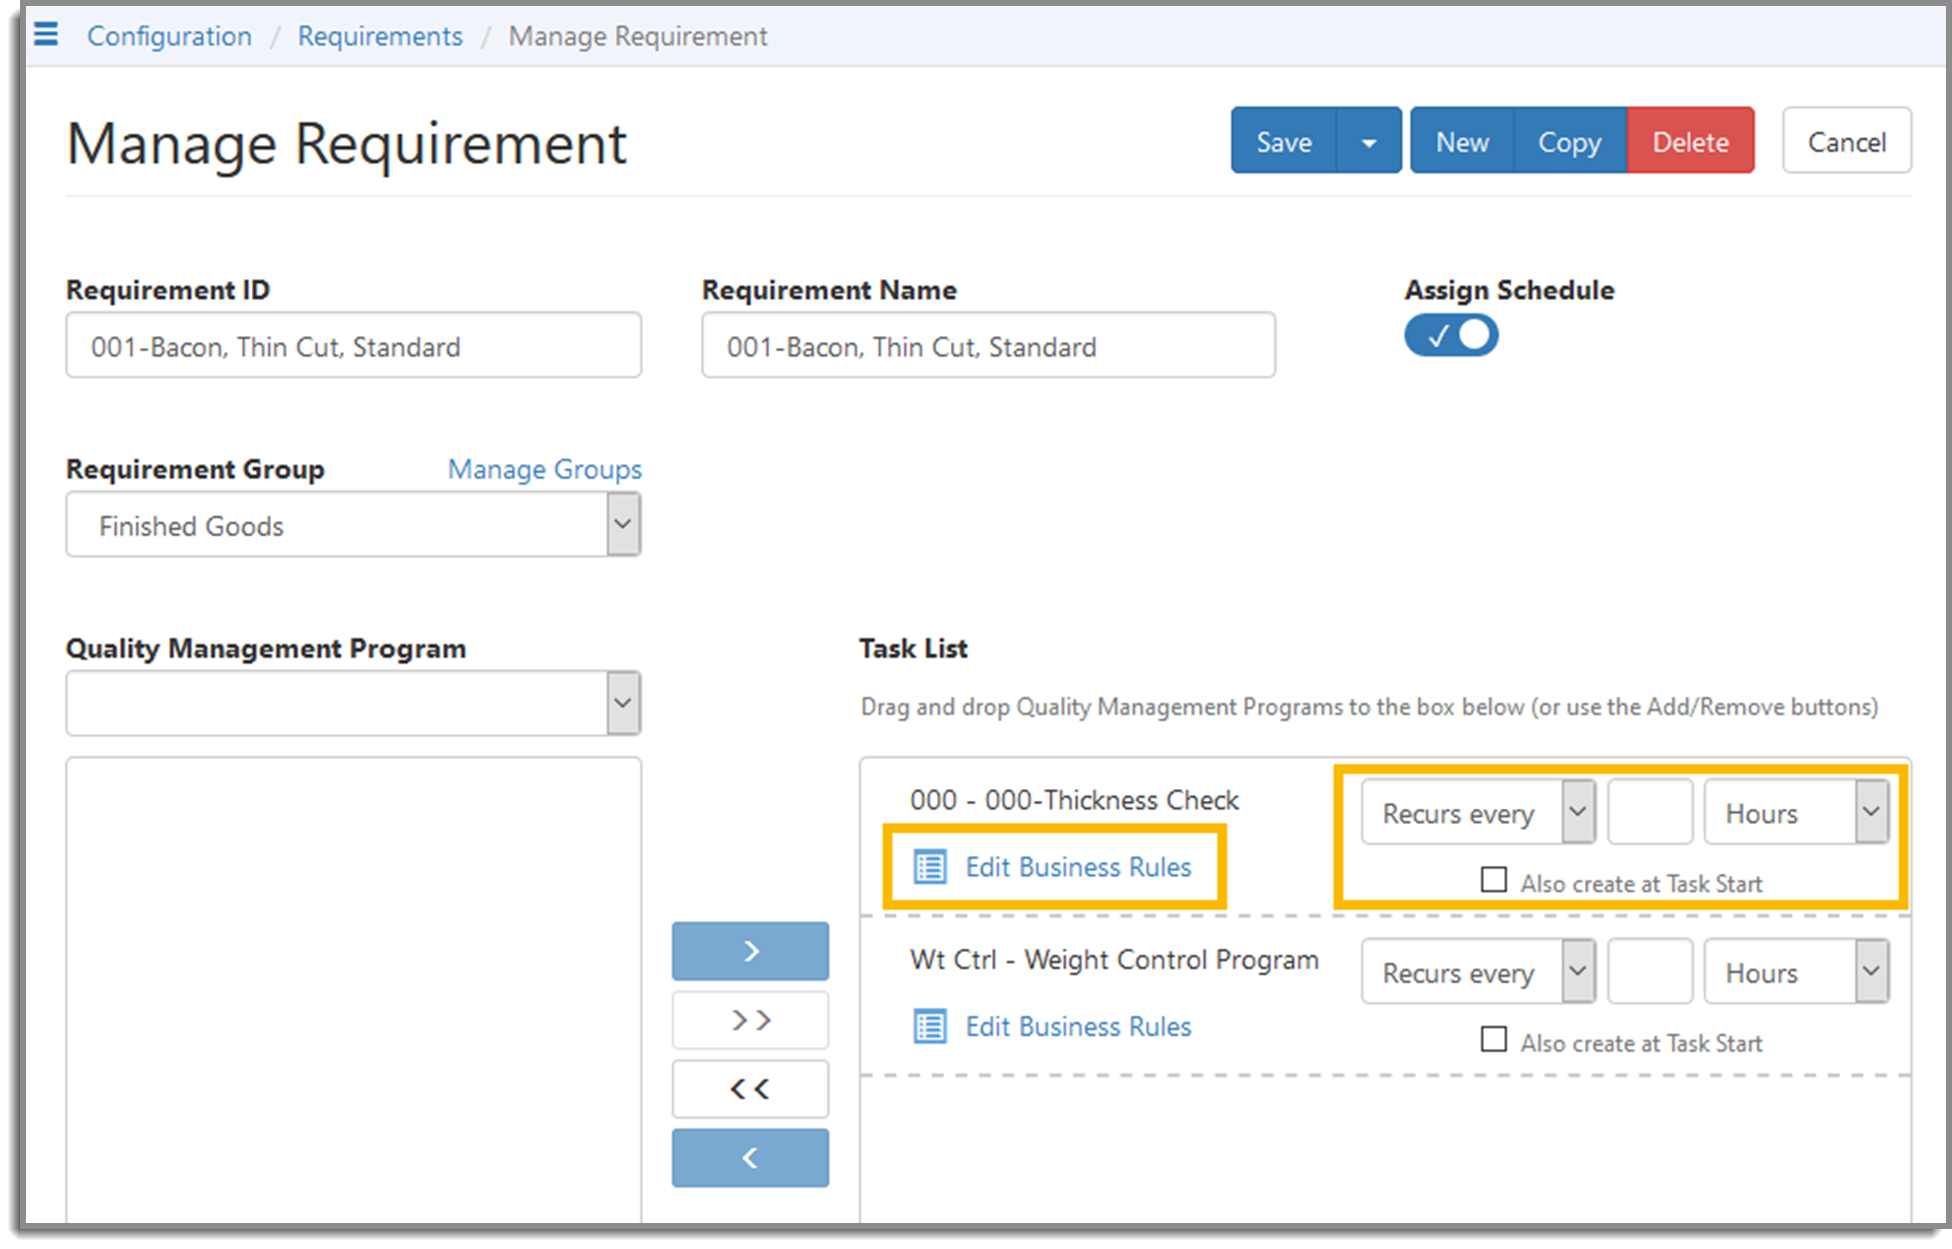Click the Copy button

(x=1570, y=142)
